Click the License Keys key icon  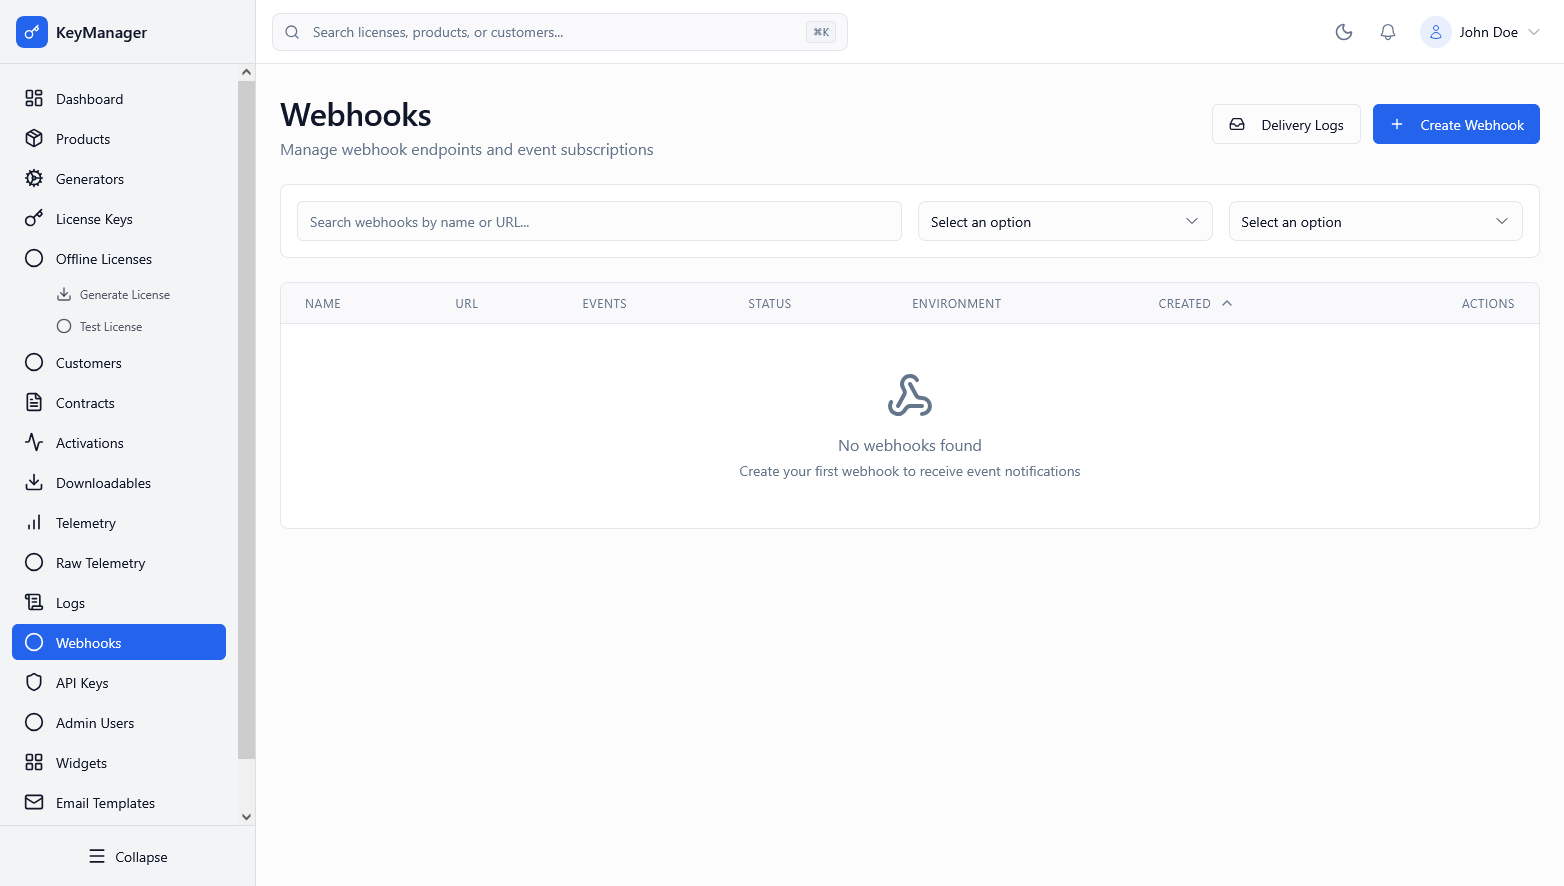(x=33, y=218)
